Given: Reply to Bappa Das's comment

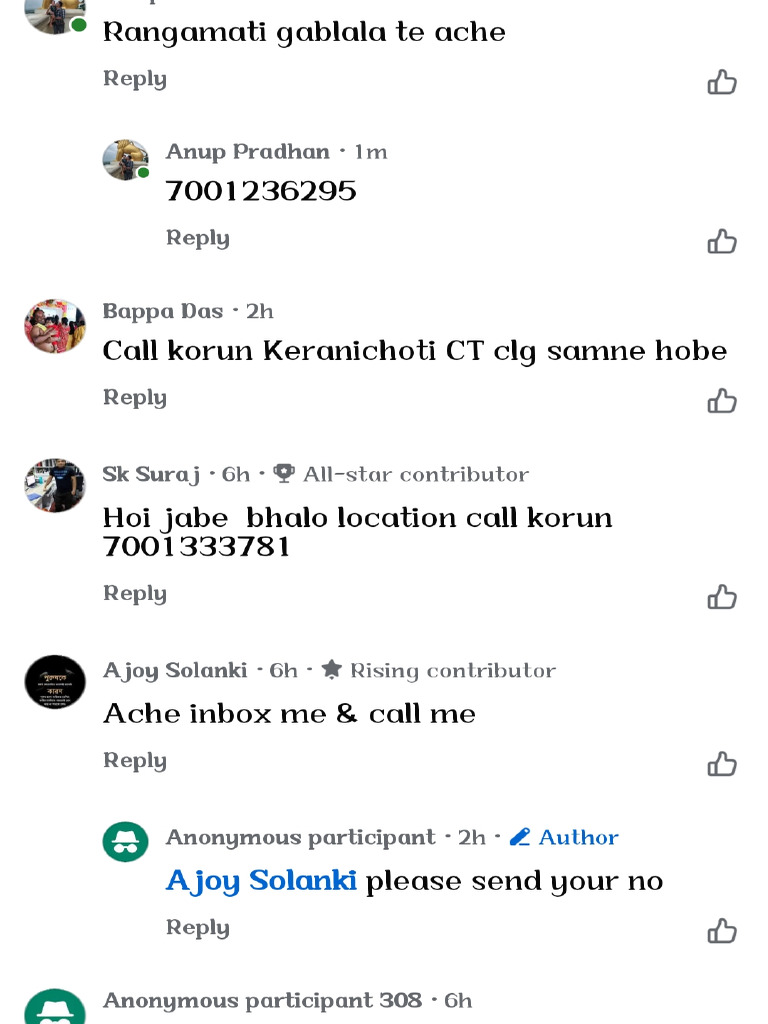Looking at the screenshot, I should (x=135, y=398).
